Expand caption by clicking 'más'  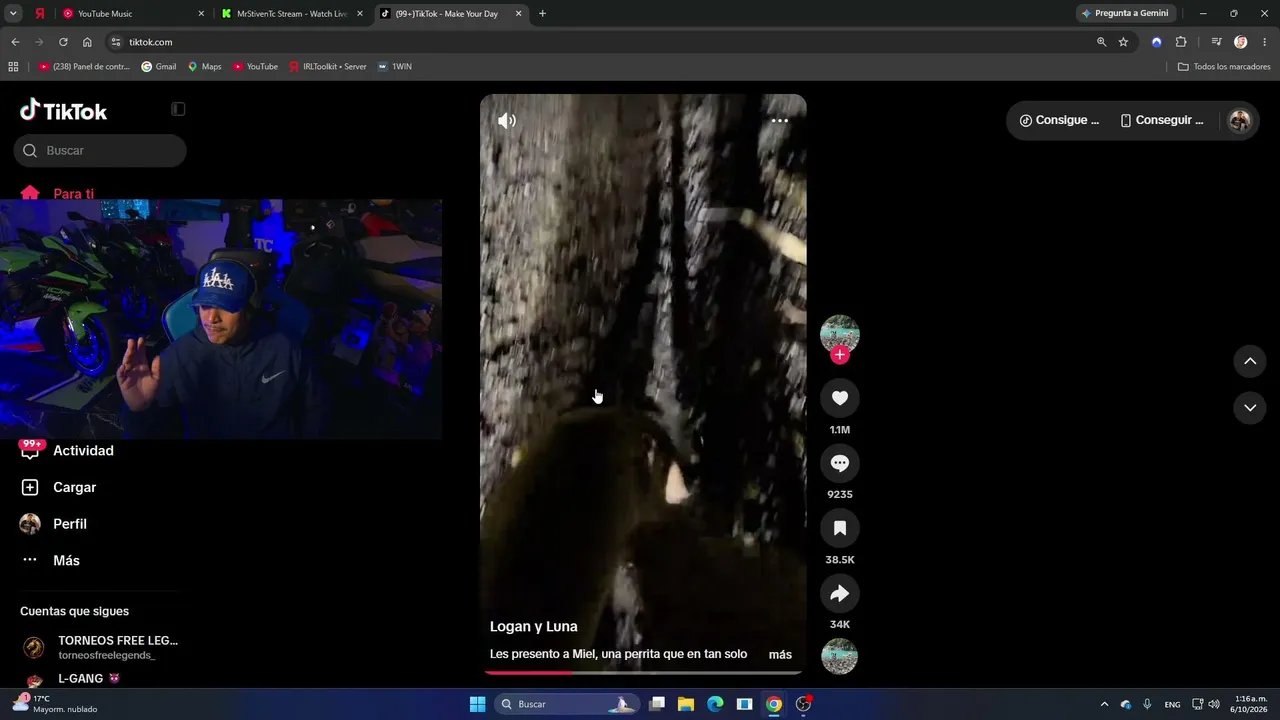pos(780,655)
